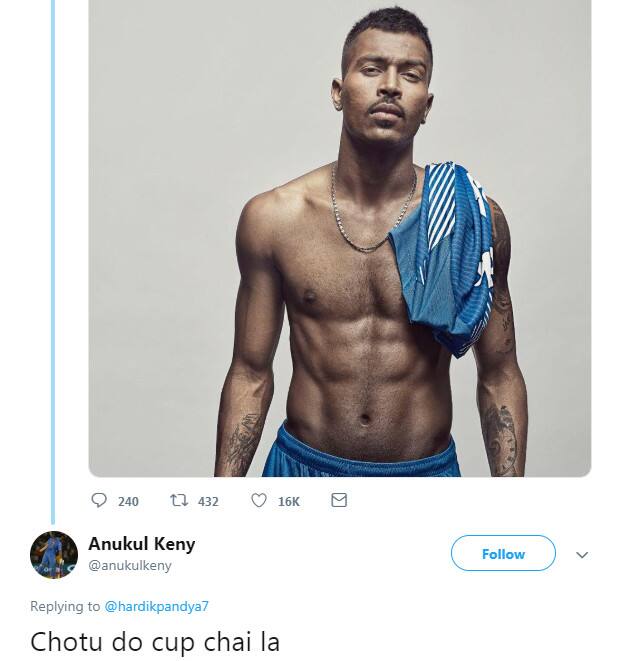Open the direct message envelope icon
Viewport: 623px width, 661px height.
pyautogui.click(x=339, y=500)
